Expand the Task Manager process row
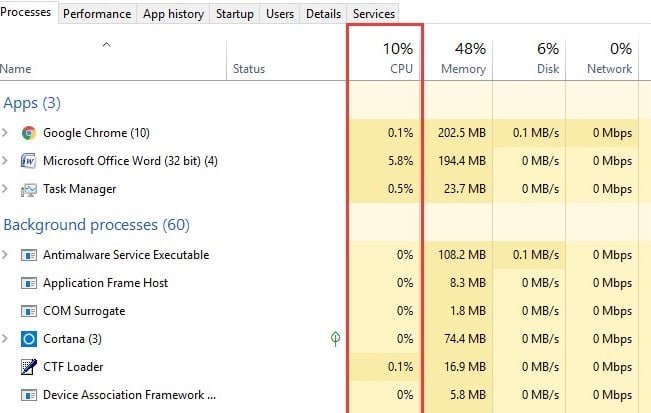Screen dimensions: 651x413 pos(5,189)
